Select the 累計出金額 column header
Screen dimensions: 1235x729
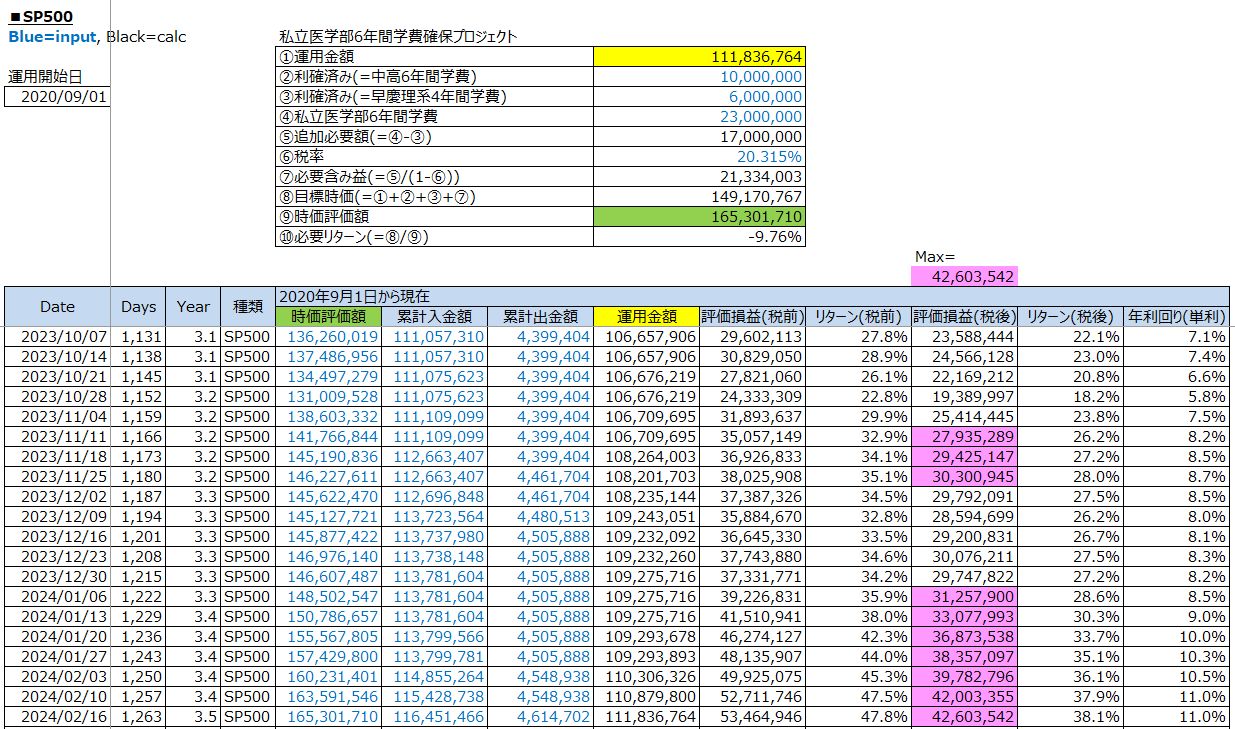click(541, 316)
